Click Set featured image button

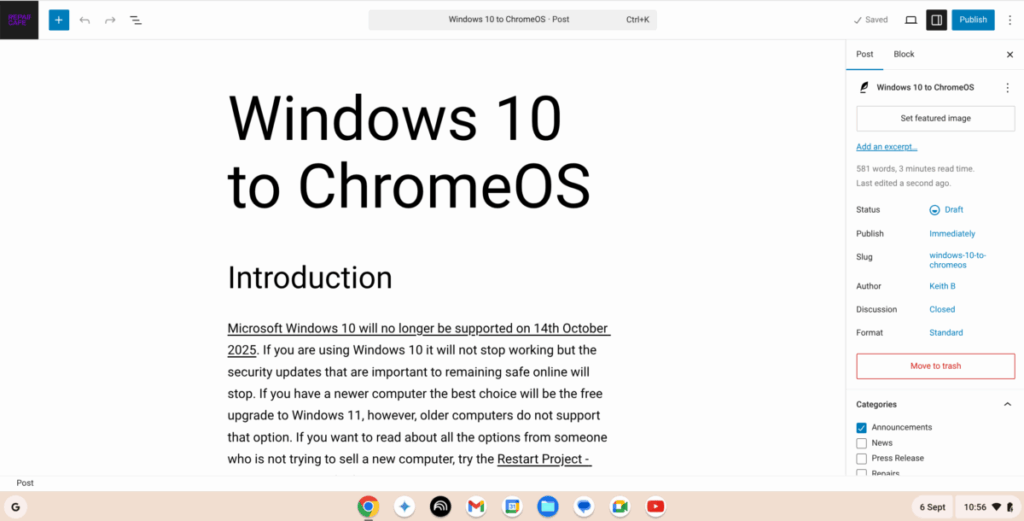click(x=935, y=118)
